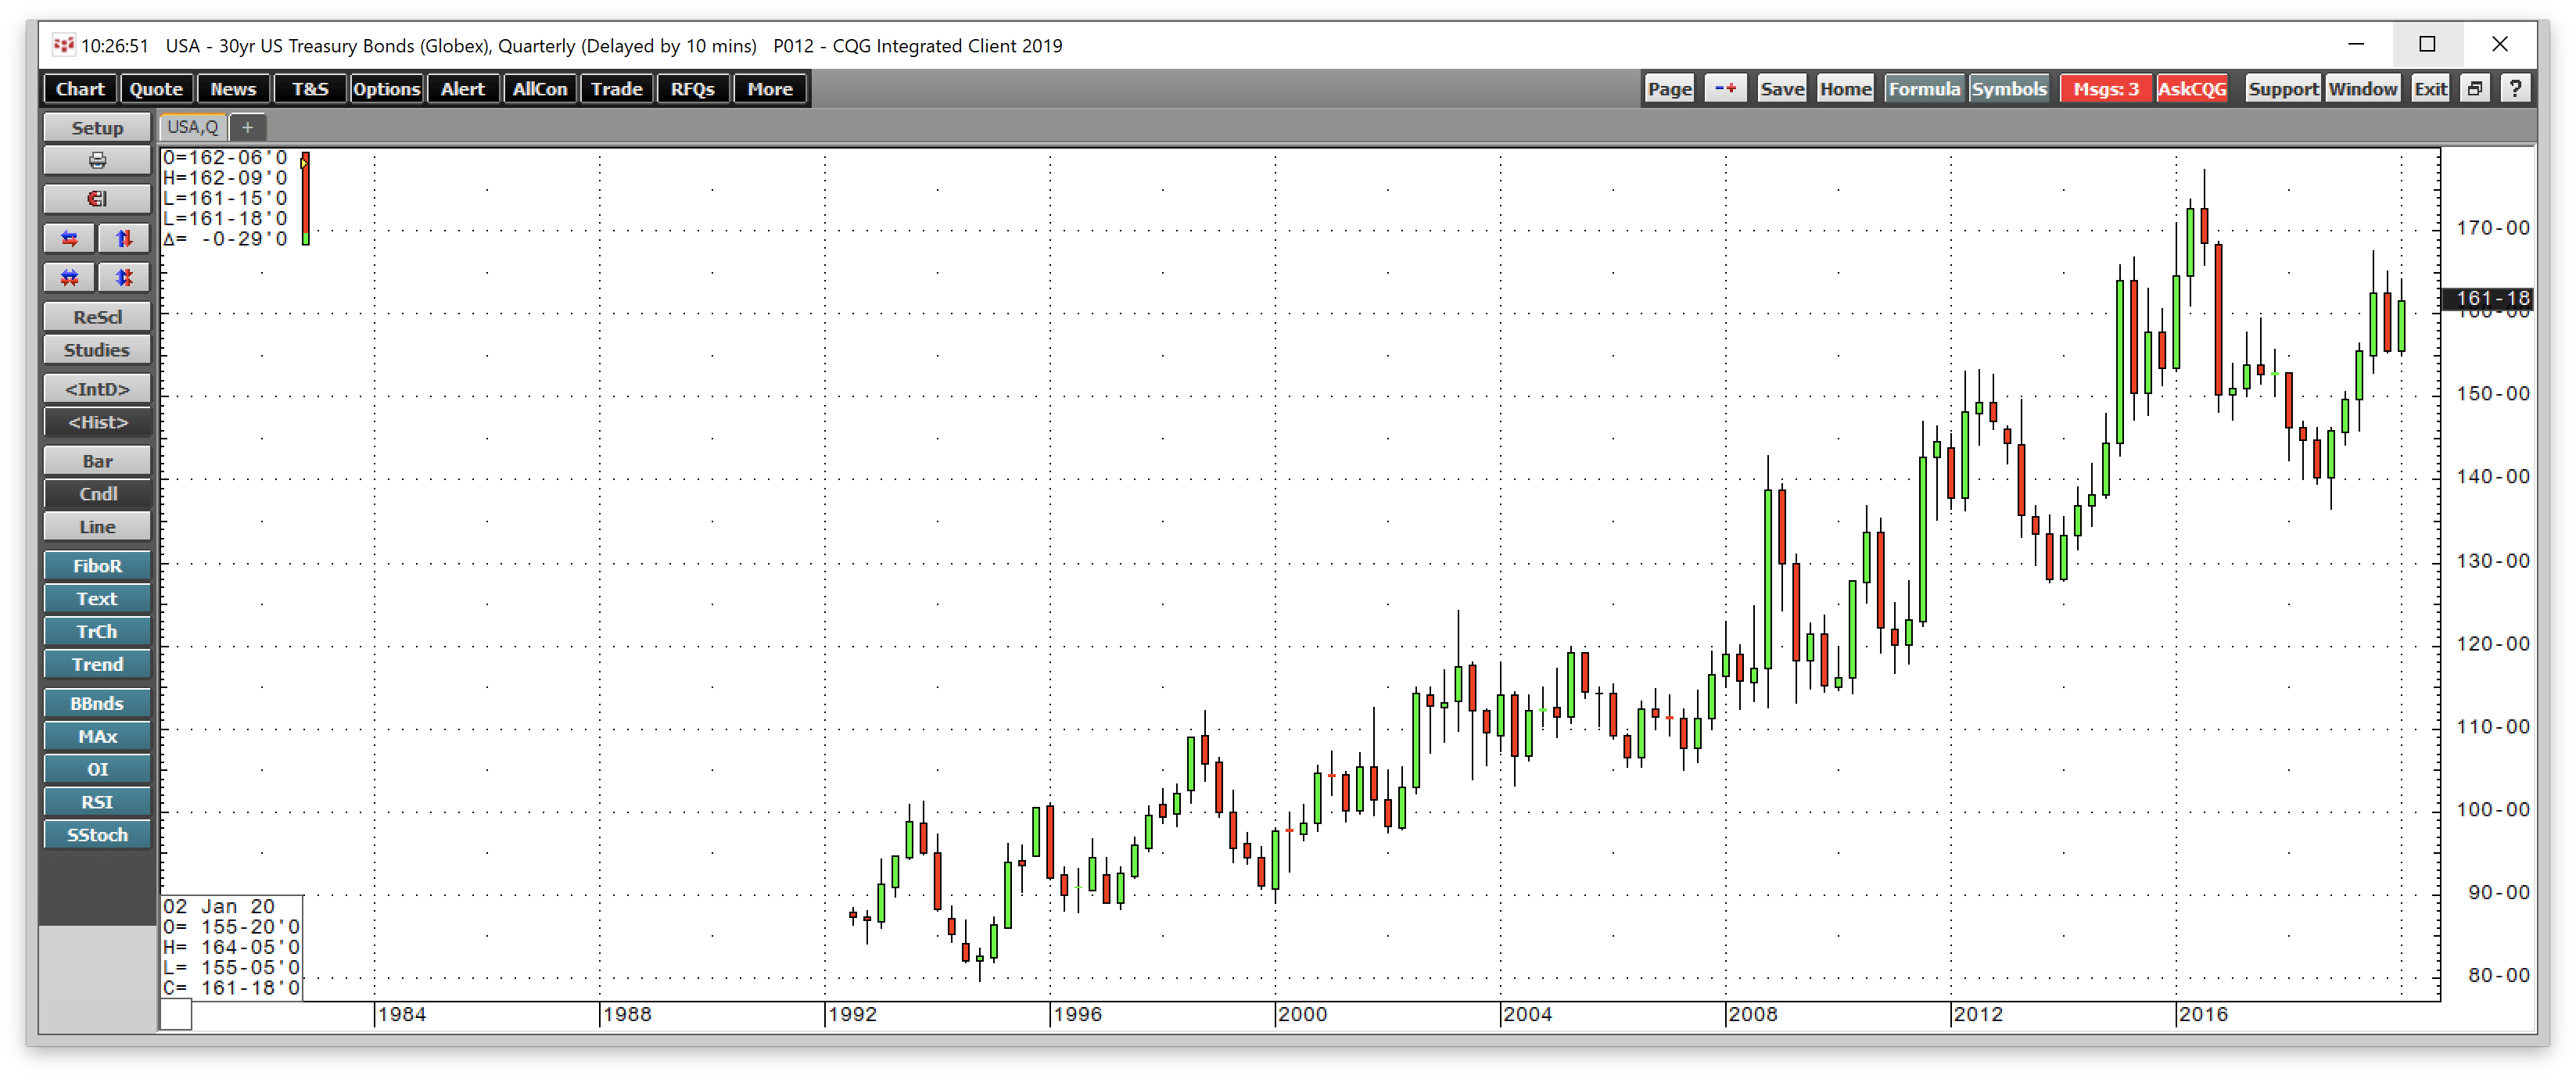The height and width of the screenshot is (1079, 2576).
Task: Click the red magnet snap icon
Action: click(97, 199)
